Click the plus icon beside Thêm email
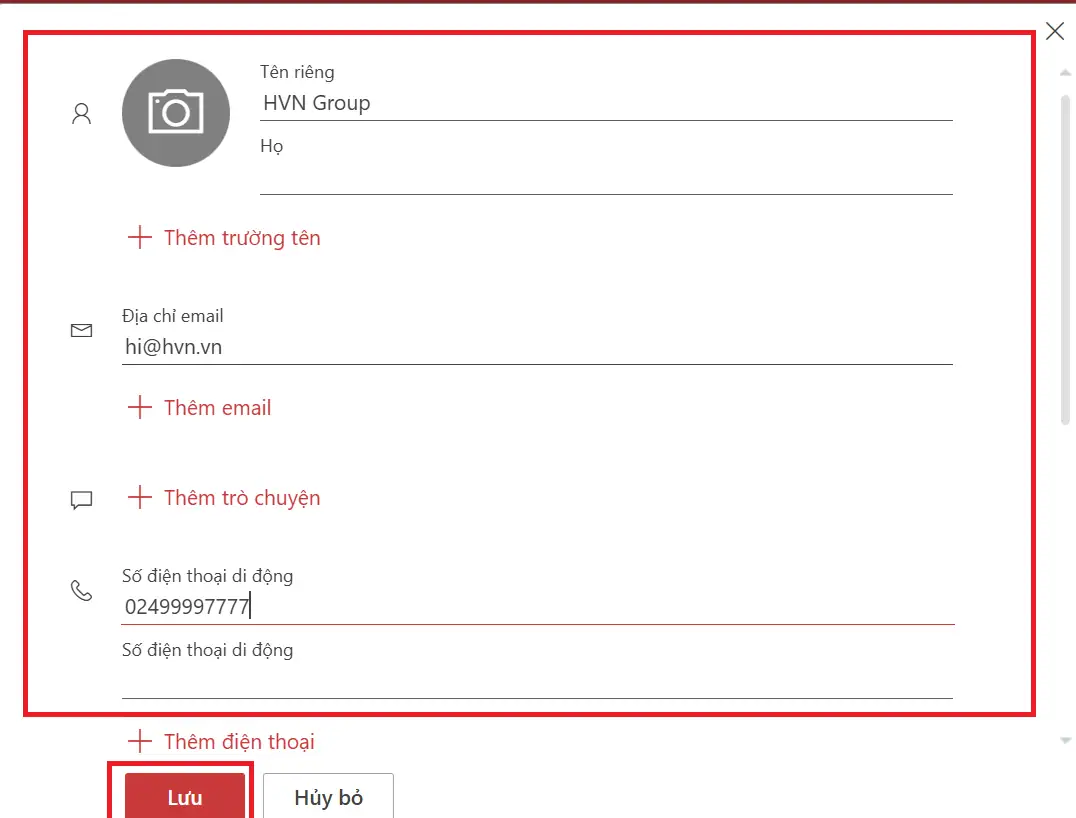1076x818 pixels. (x=139, y=407)
